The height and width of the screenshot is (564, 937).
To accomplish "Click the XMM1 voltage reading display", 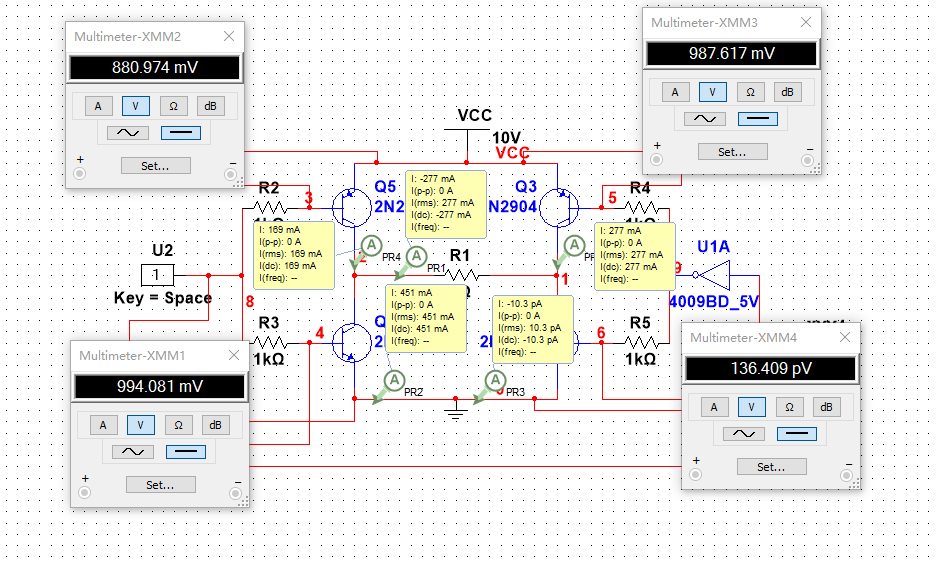I will click(x=160, y=387).
